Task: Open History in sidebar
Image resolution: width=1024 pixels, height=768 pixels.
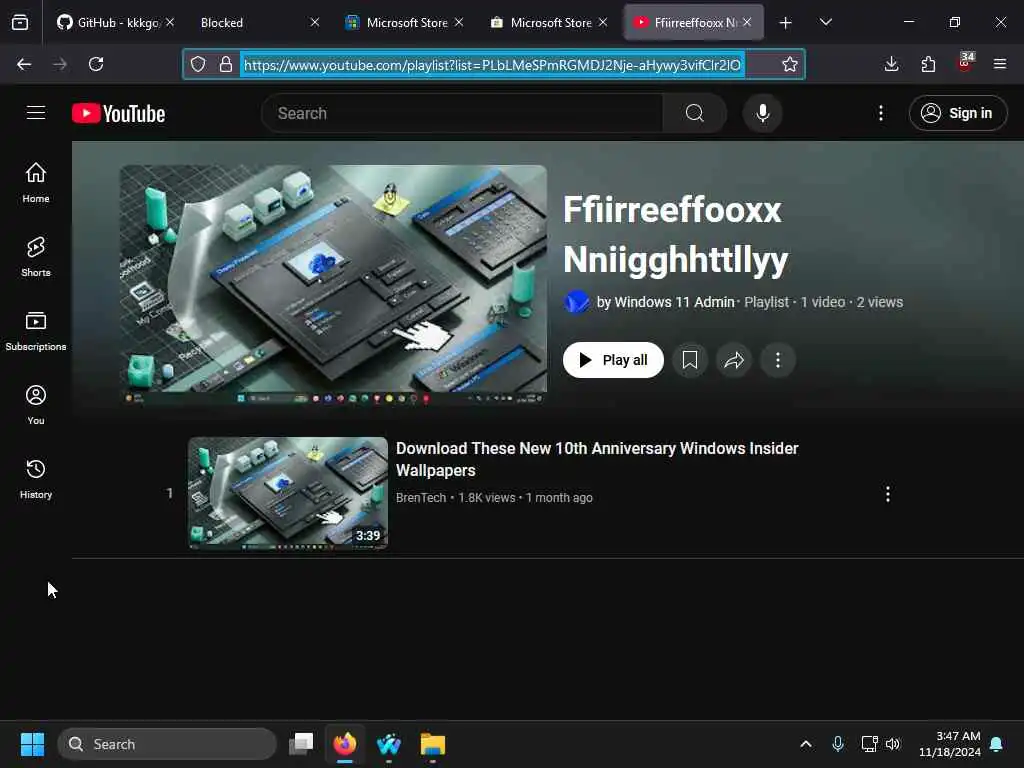Action: pyautogui.click(x=36, y=479)
